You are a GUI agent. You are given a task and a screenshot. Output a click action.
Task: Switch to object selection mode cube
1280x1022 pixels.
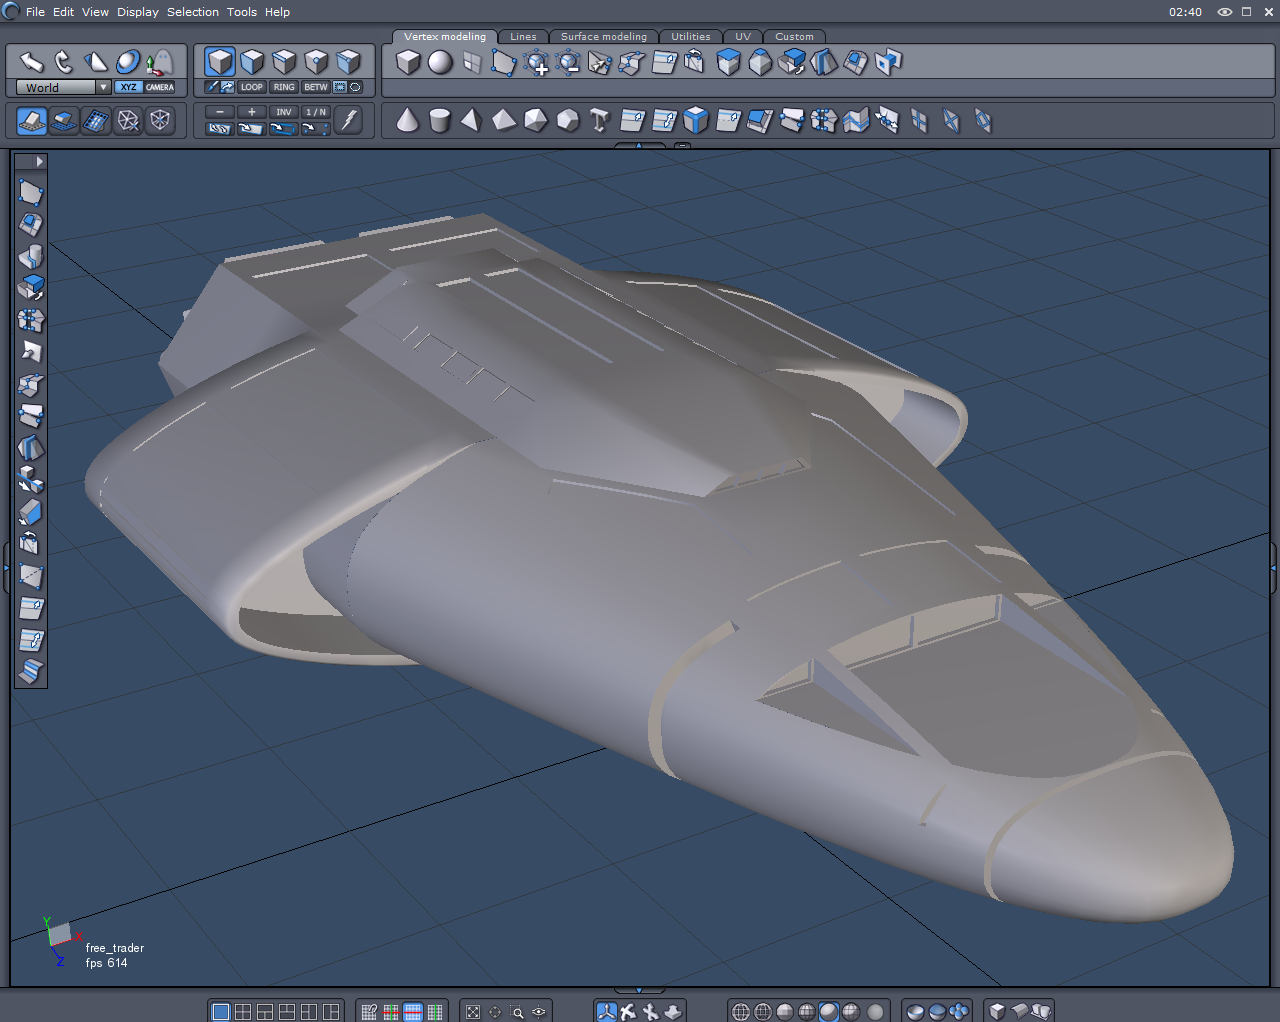click(220, 62)
